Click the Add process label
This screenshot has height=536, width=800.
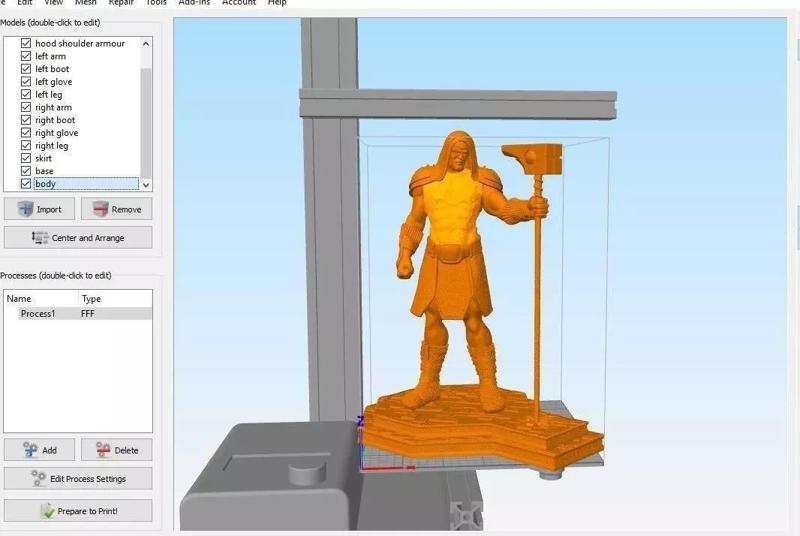(x=49, y=450)
